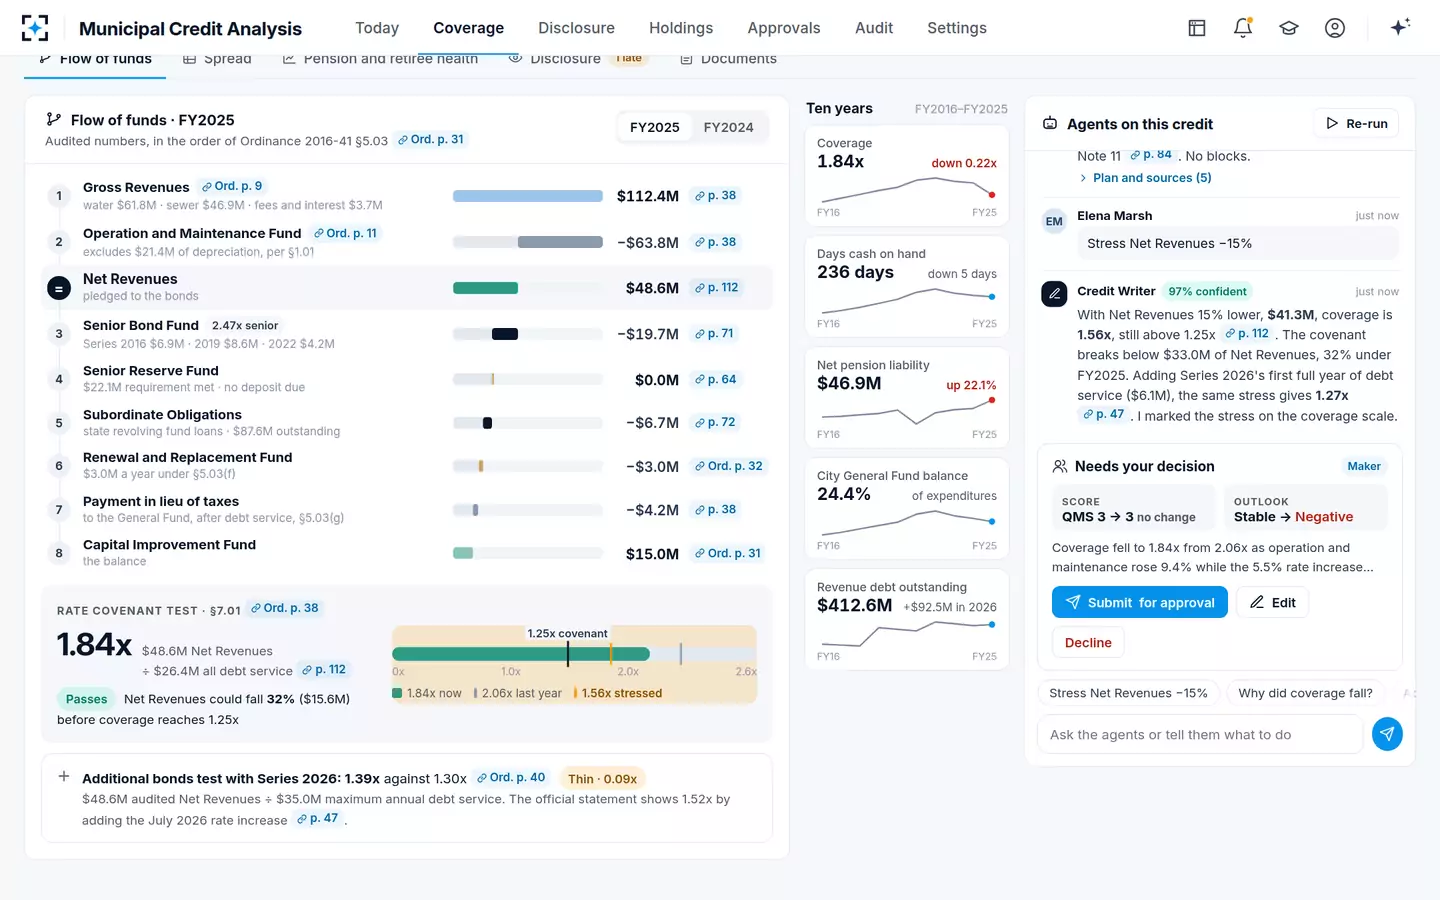1440x900 pixels.
Task: Open the Approvals tab
Action: click(784, 28)
